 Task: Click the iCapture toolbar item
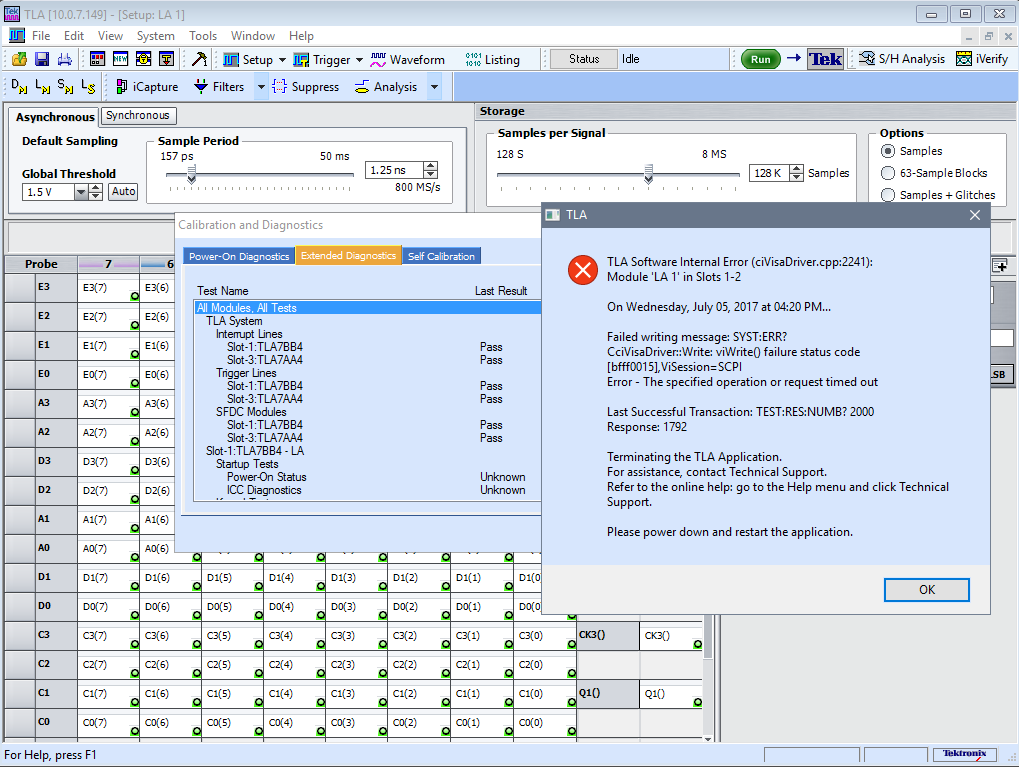pyautogui.click(x=147, y=86)
